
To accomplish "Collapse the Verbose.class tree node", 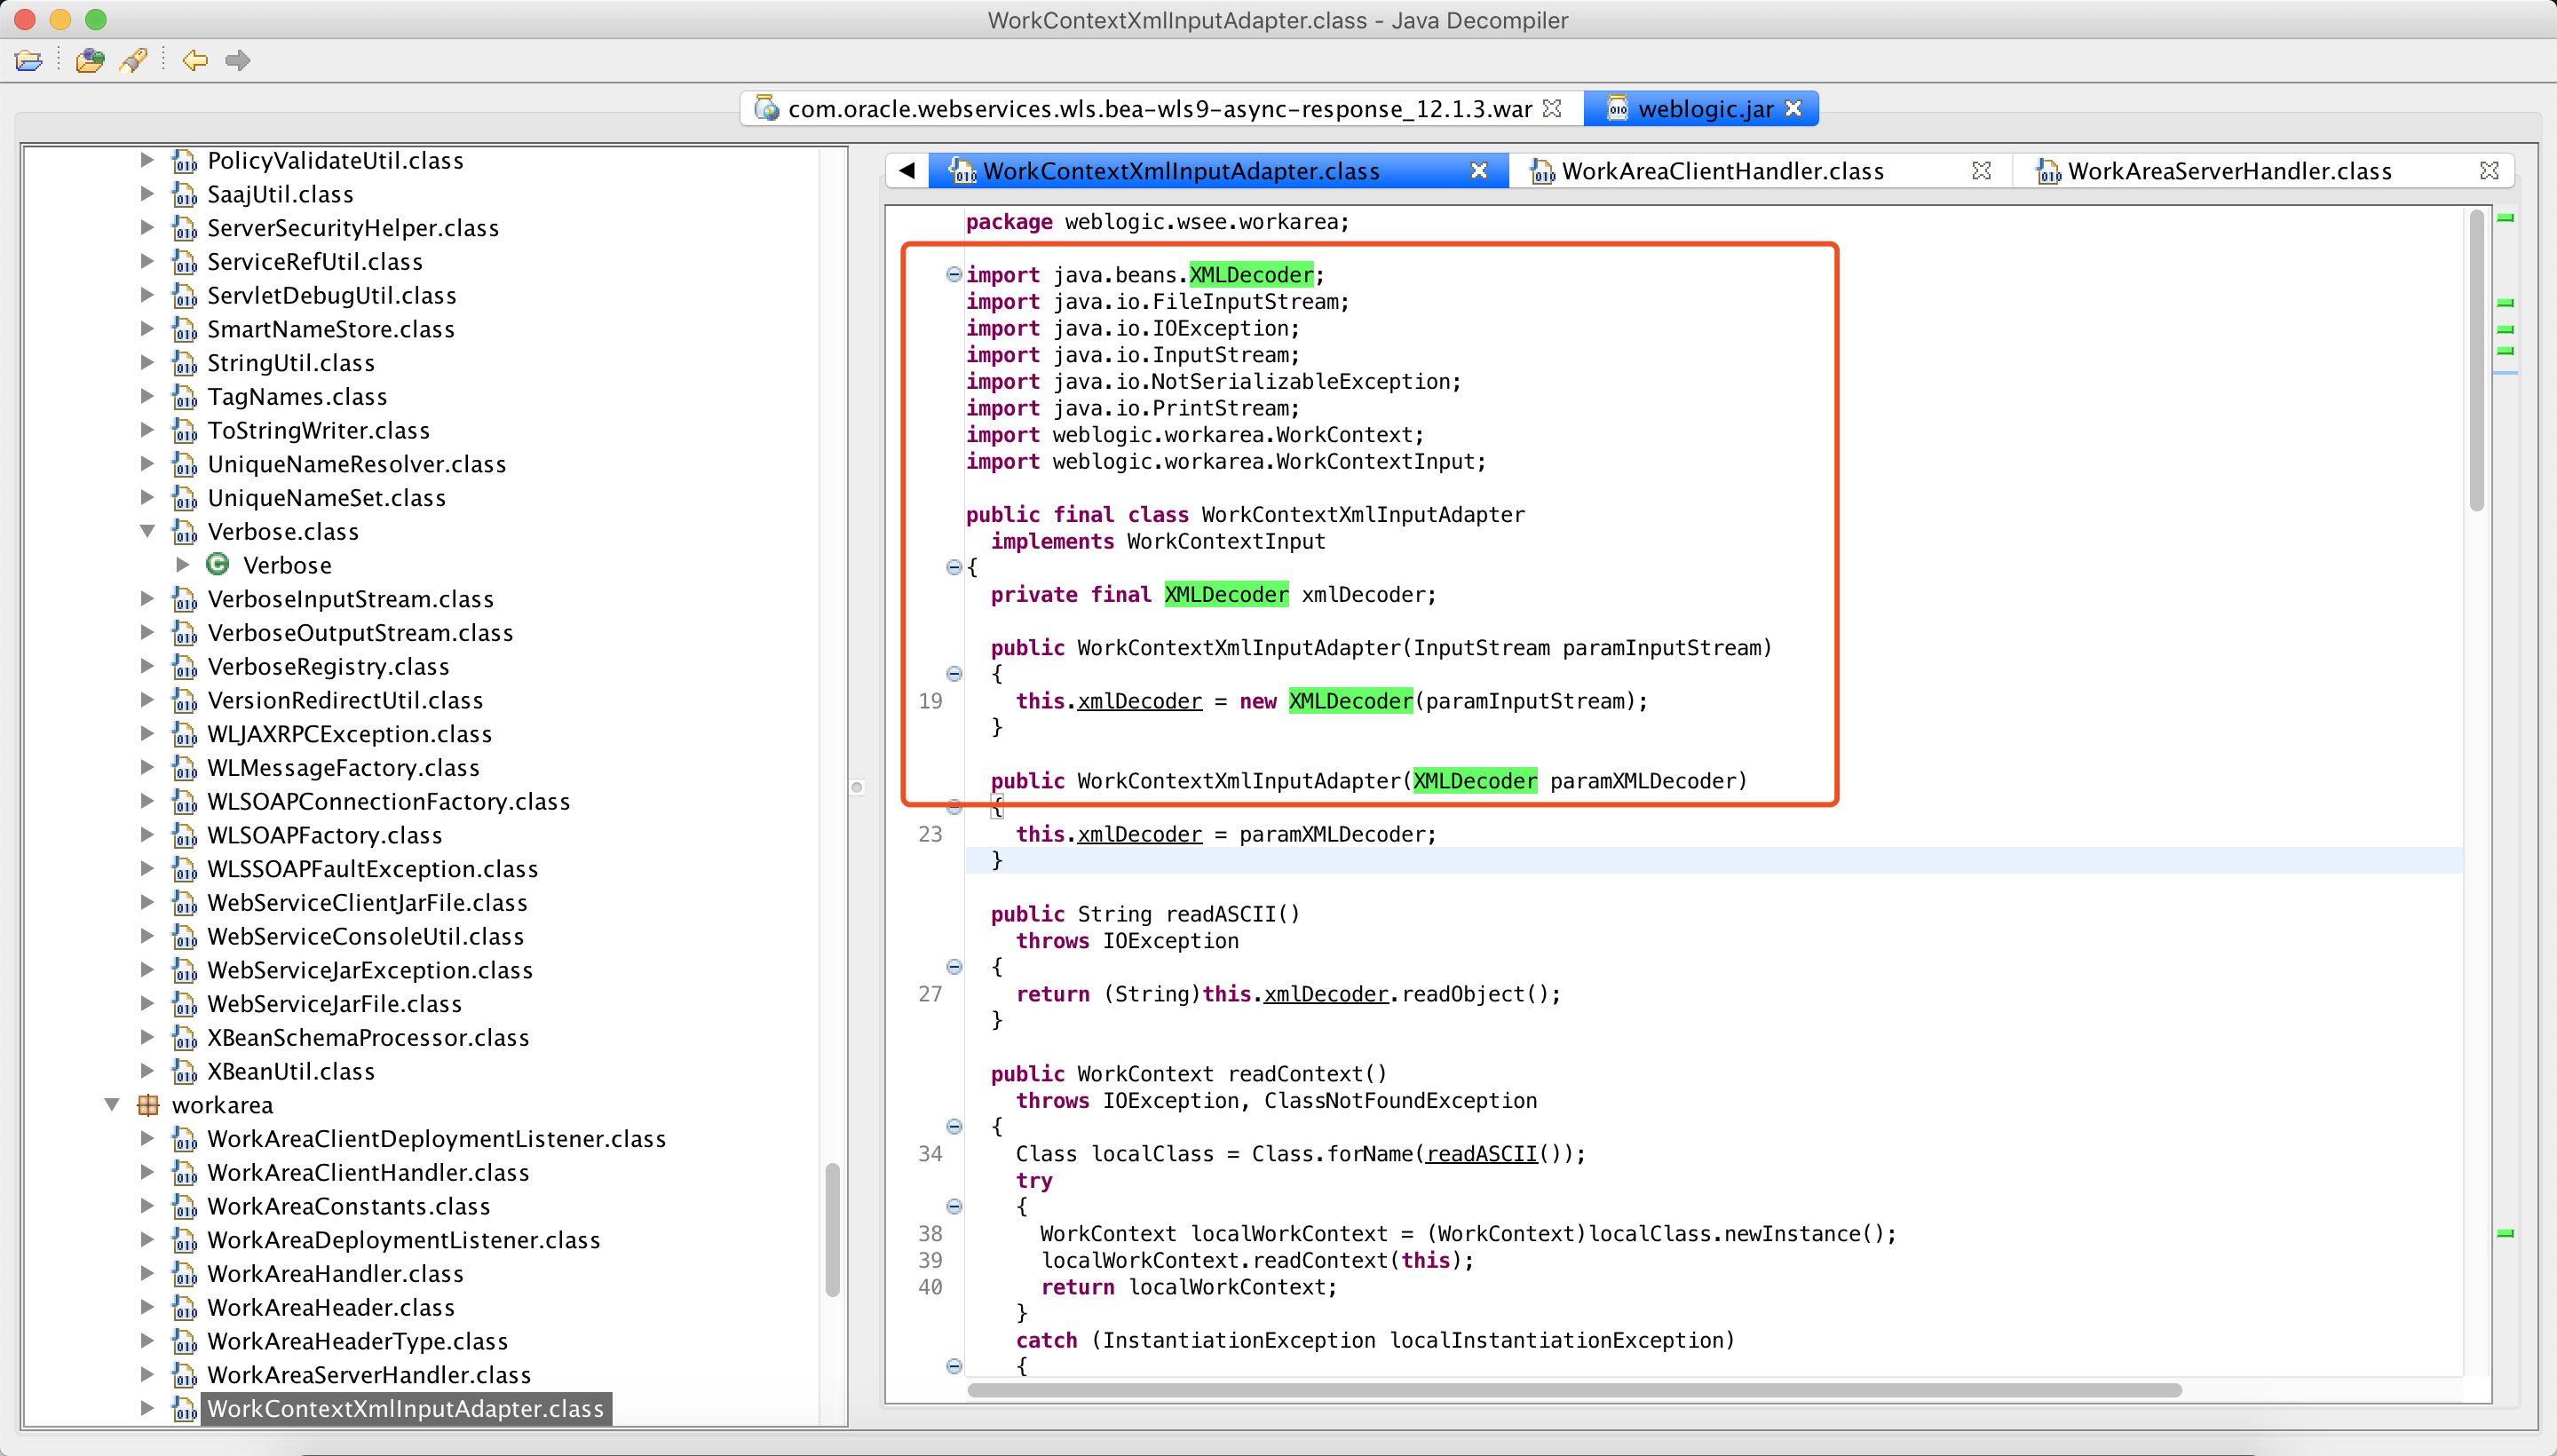I will pyautogui.click(x=147, y=531).
